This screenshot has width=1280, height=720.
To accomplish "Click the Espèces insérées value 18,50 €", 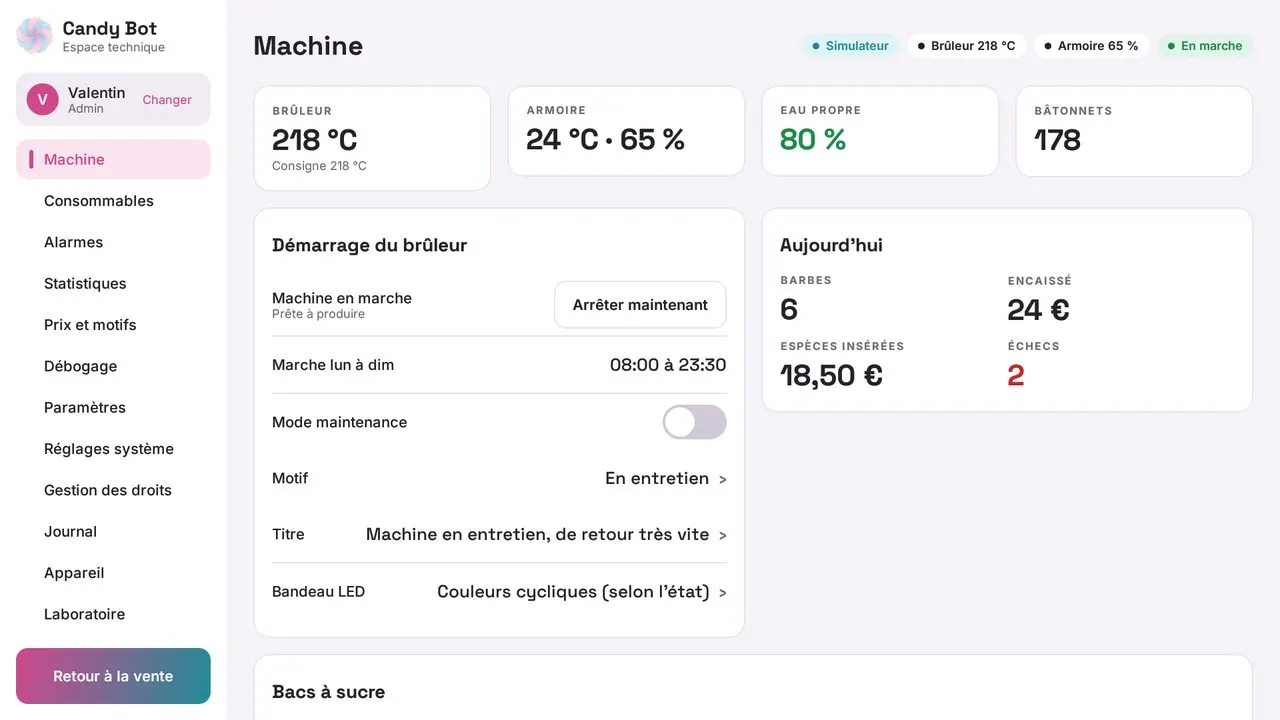I will [831, 375].
